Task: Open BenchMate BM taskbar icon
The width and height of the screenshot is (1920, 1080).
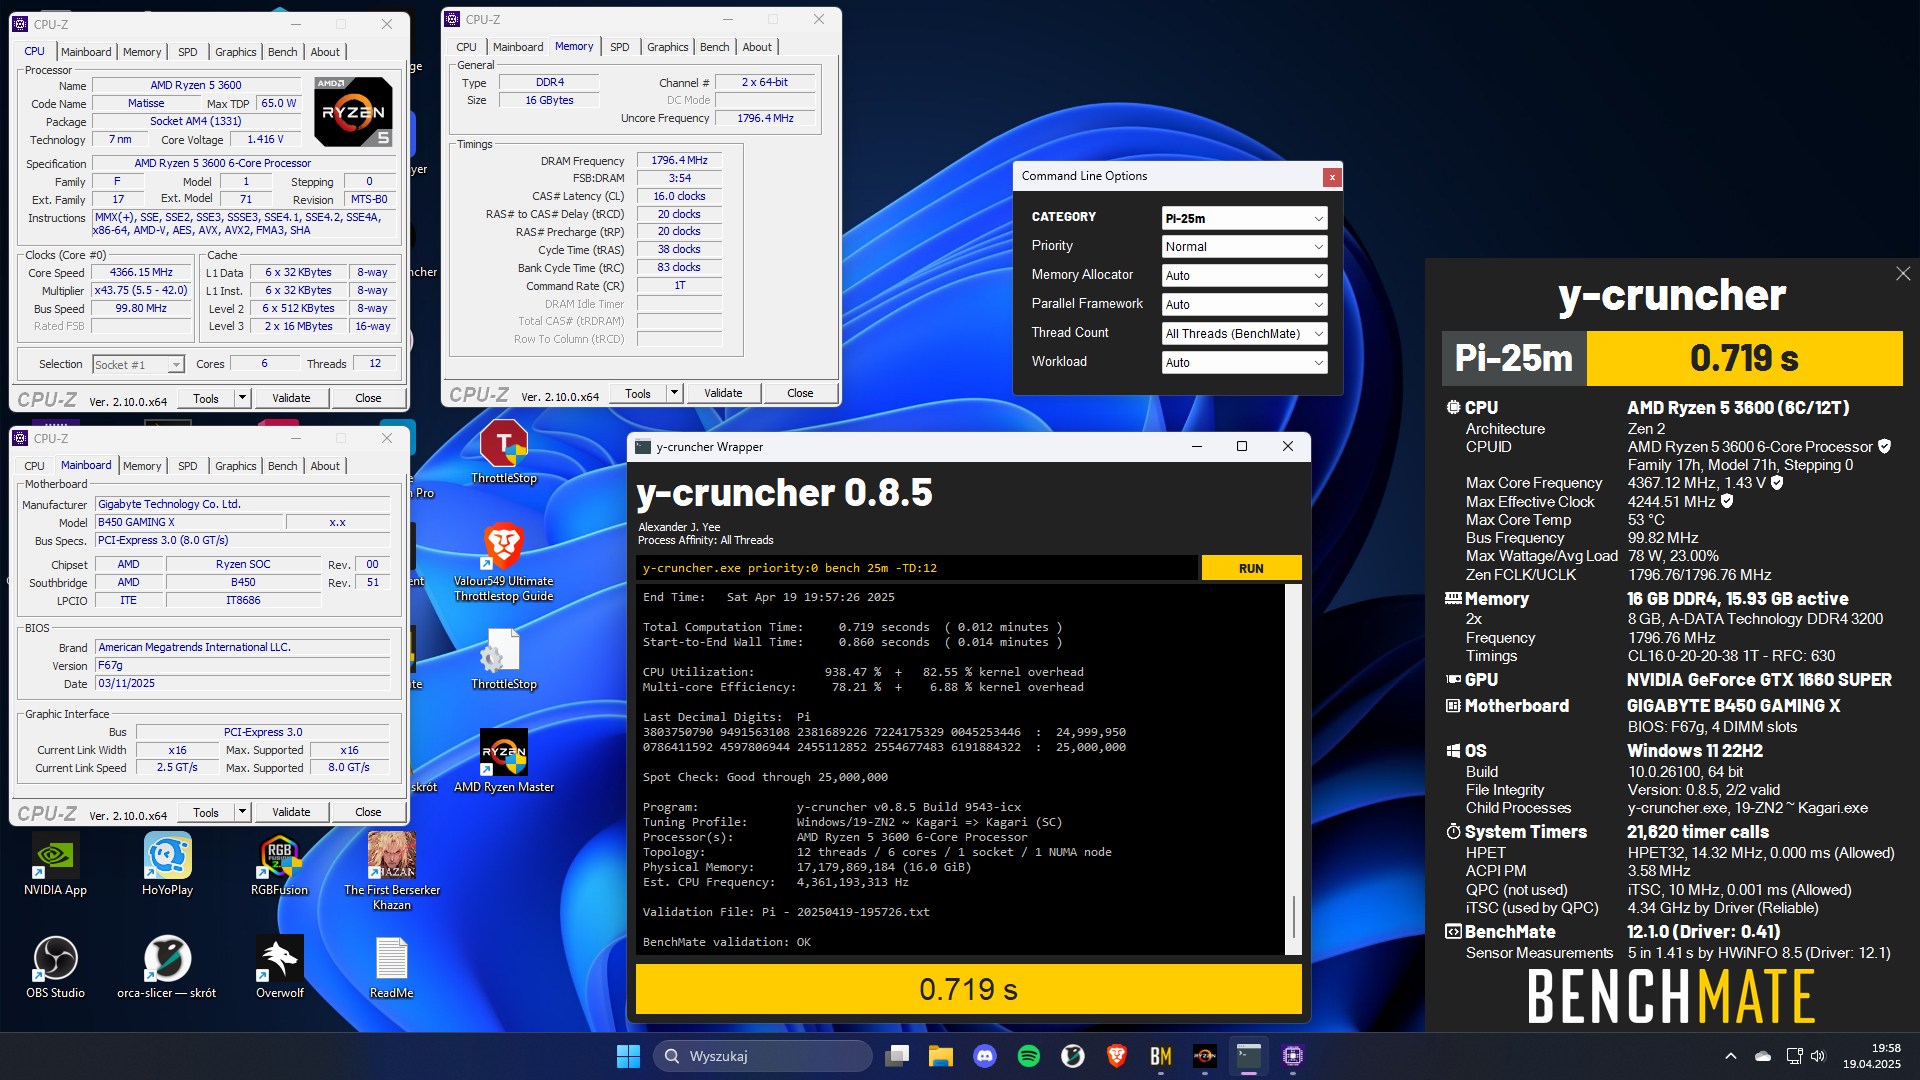Action: tap(1161, 1056)
